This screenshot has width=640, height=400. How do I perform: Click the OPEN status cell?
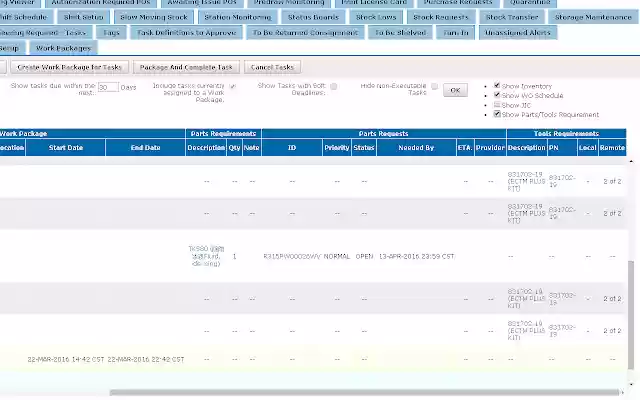point(364,256)
